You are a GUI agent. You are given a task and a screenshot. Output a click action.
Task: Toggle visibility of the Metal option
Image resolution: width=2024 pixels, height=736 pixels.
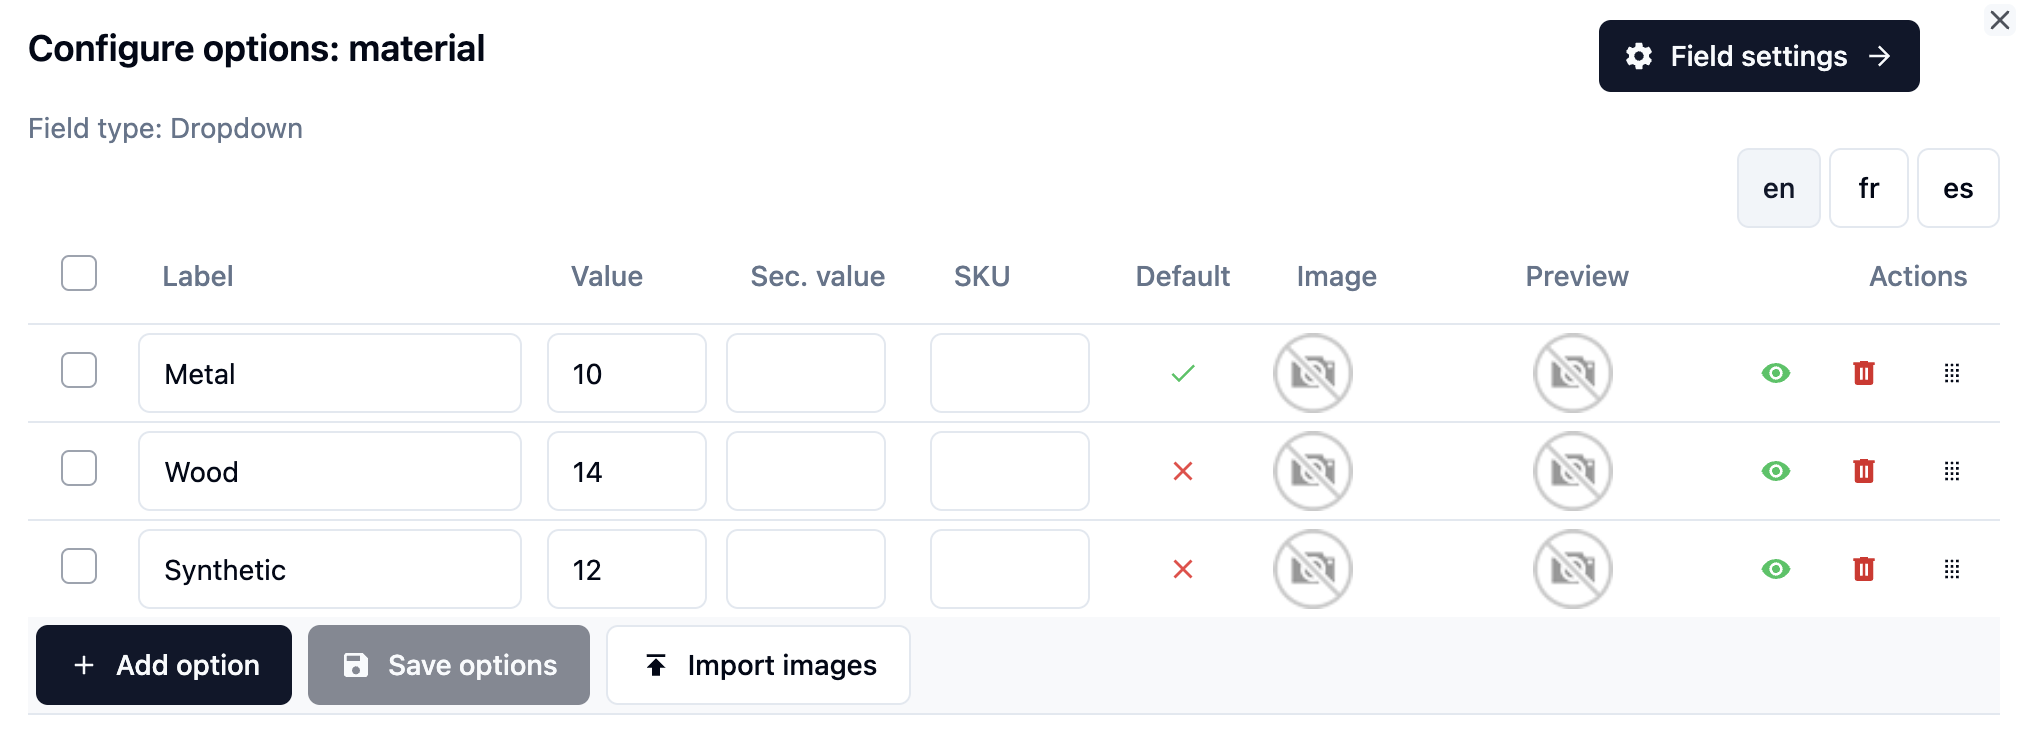tap(1775, 373)
